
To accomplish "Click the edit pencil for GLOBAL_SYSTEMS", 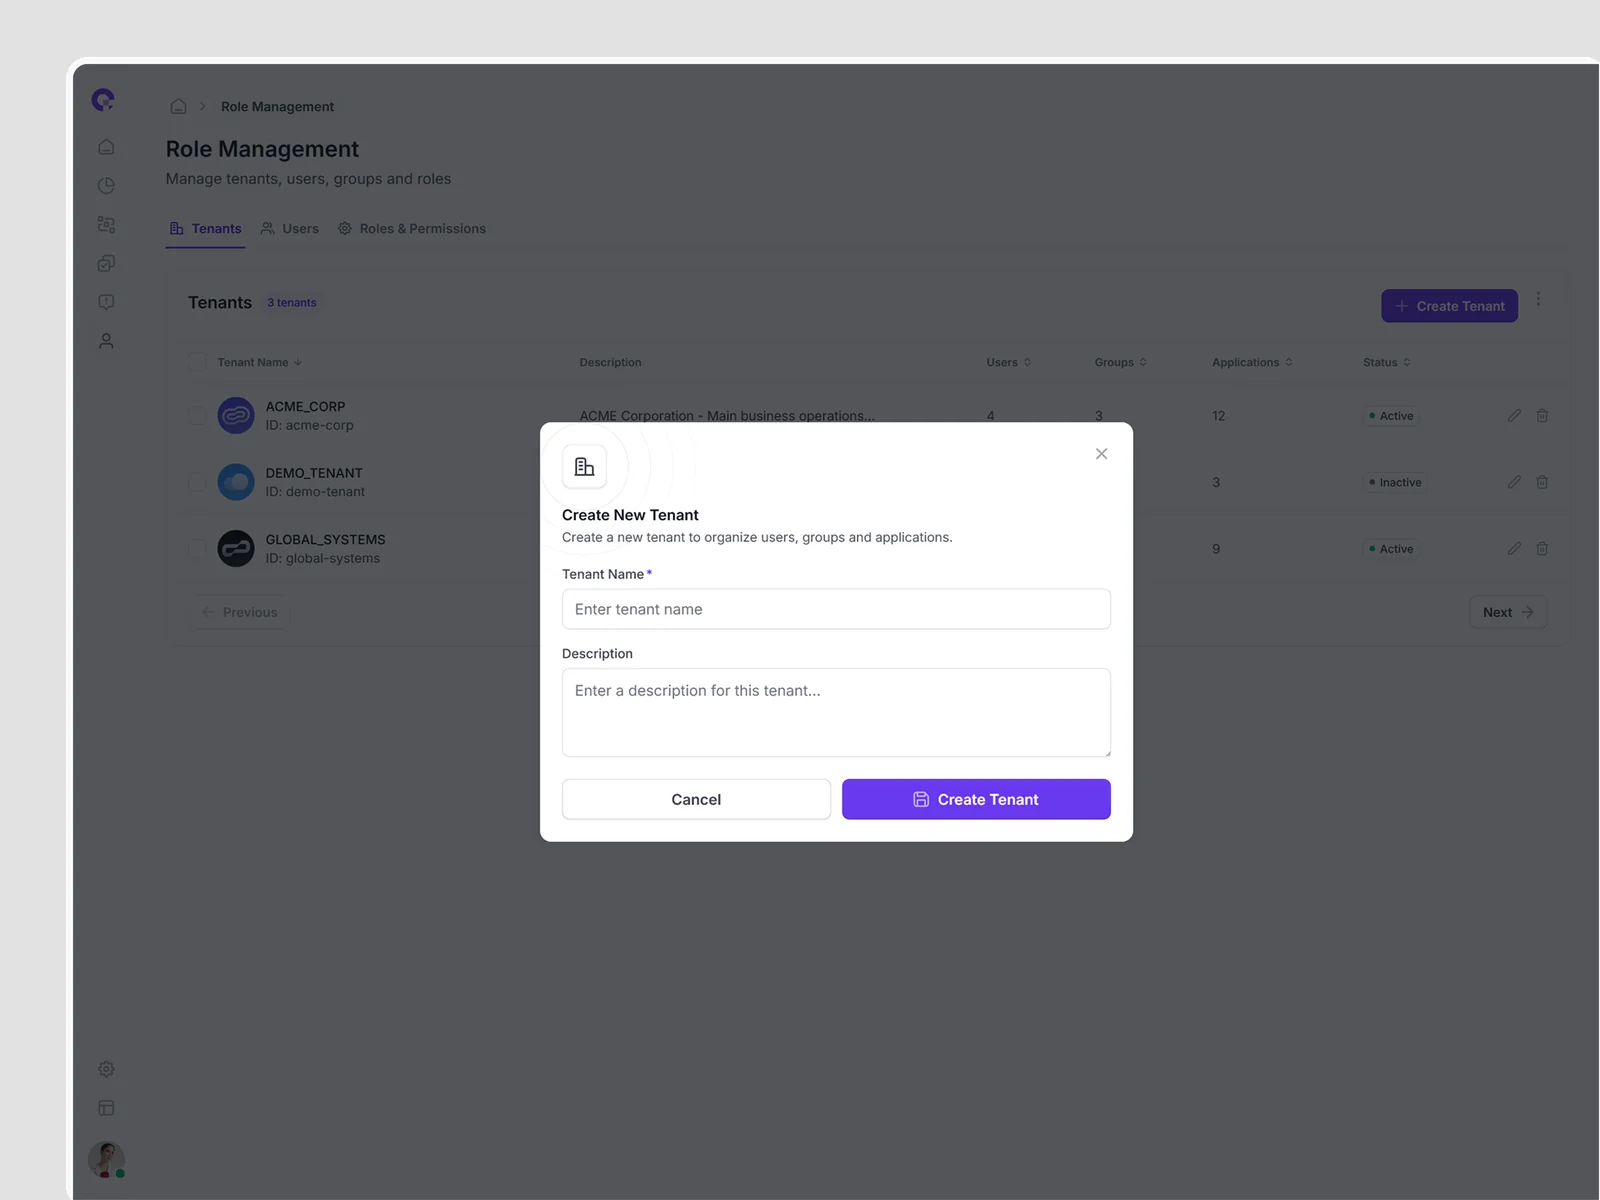I will (x=1514, y=549).
